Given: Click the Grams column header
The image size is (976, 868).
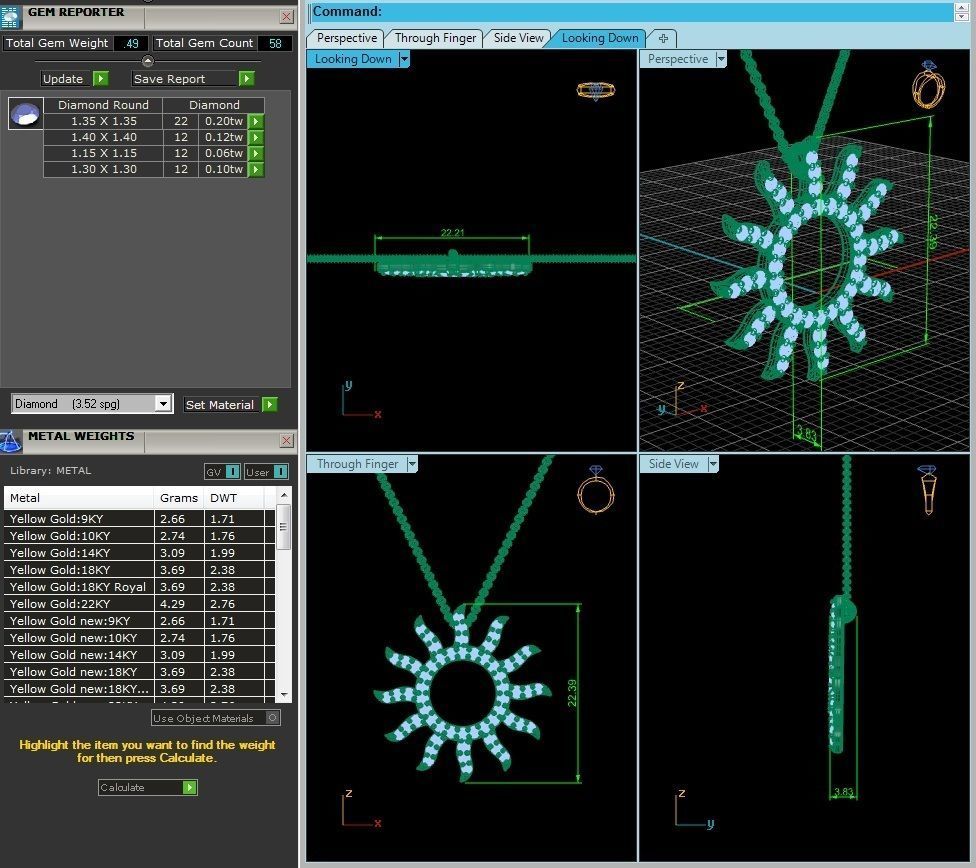Looking at the screenshot, I should [x=179, y=498].
